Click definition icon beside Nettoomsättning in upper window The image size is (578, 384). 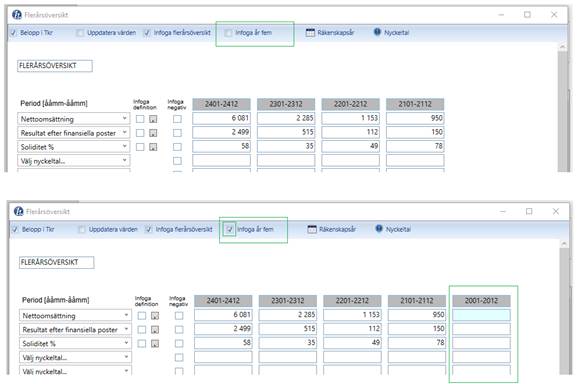[153, 119]
